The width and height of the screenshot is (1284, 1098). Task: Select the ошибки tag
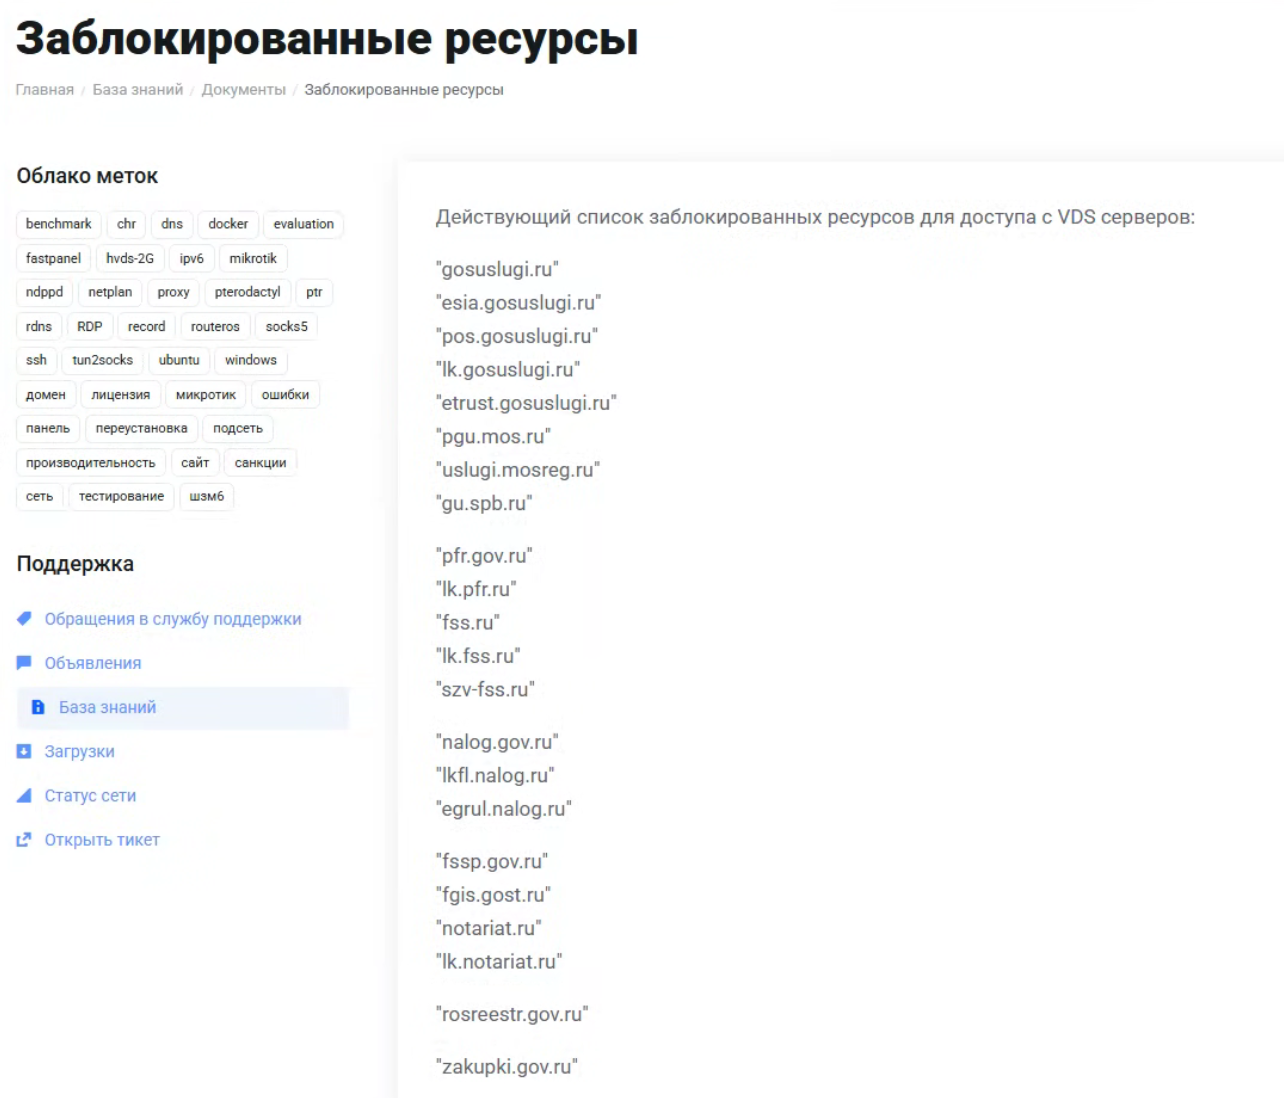[x=285, y=395]
